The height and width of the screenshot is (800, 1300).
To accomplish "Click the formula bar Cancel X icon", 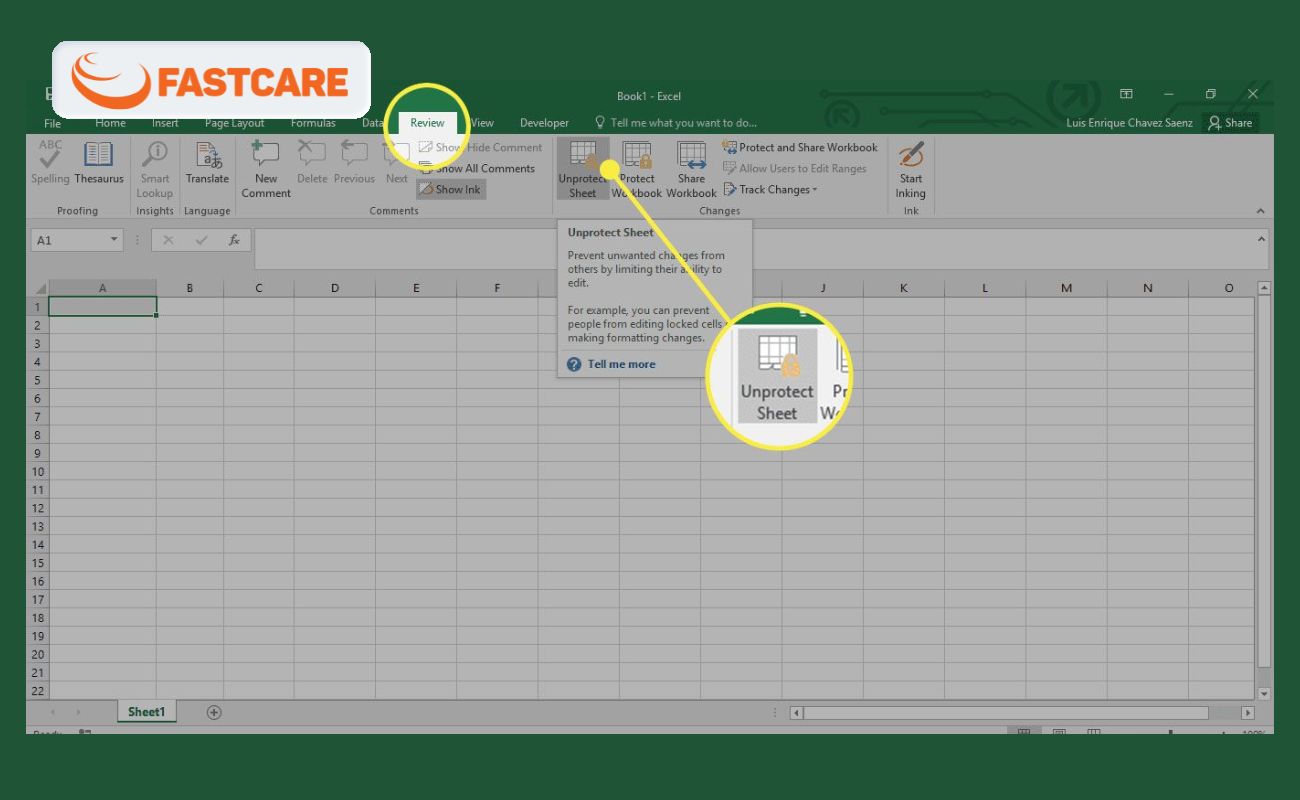I will [x=168, y=240].
